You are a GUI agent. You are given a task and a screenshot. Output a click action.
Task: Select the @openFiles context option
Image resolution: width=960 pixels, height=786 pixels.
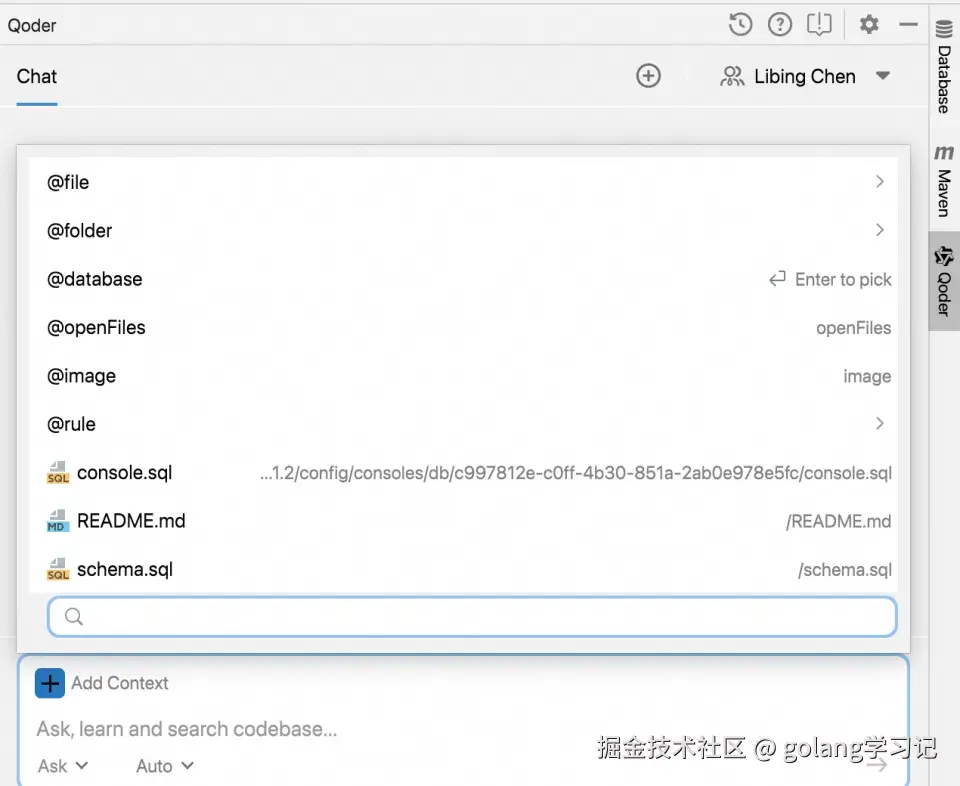click(x=463, y=328)
